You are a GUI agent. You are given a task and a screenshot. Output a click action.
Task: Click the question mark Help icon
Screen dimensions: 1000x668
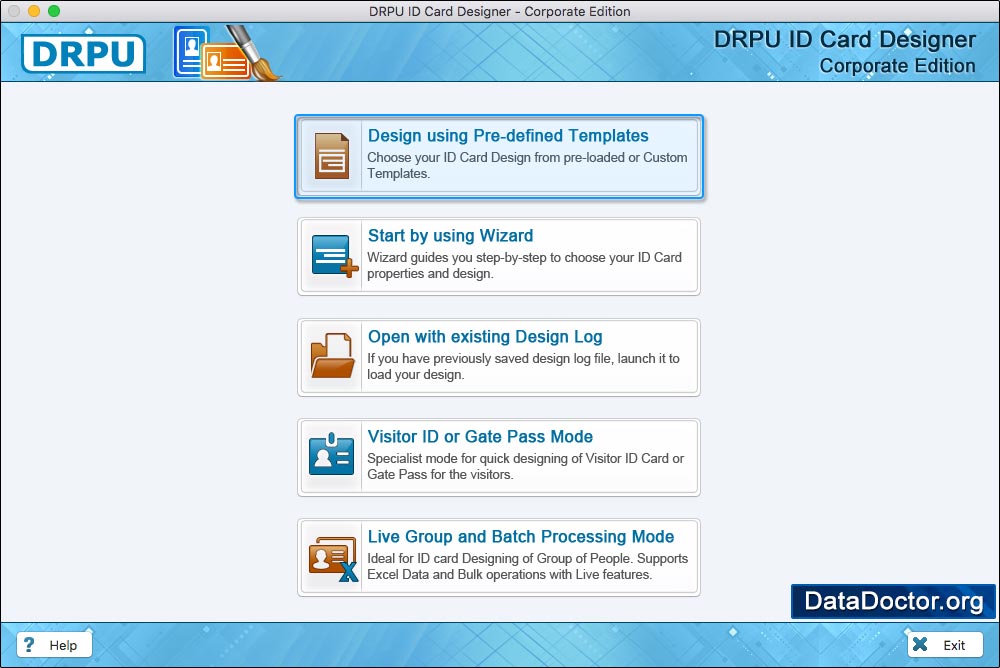pyautogui.click(x=29, y=644)
